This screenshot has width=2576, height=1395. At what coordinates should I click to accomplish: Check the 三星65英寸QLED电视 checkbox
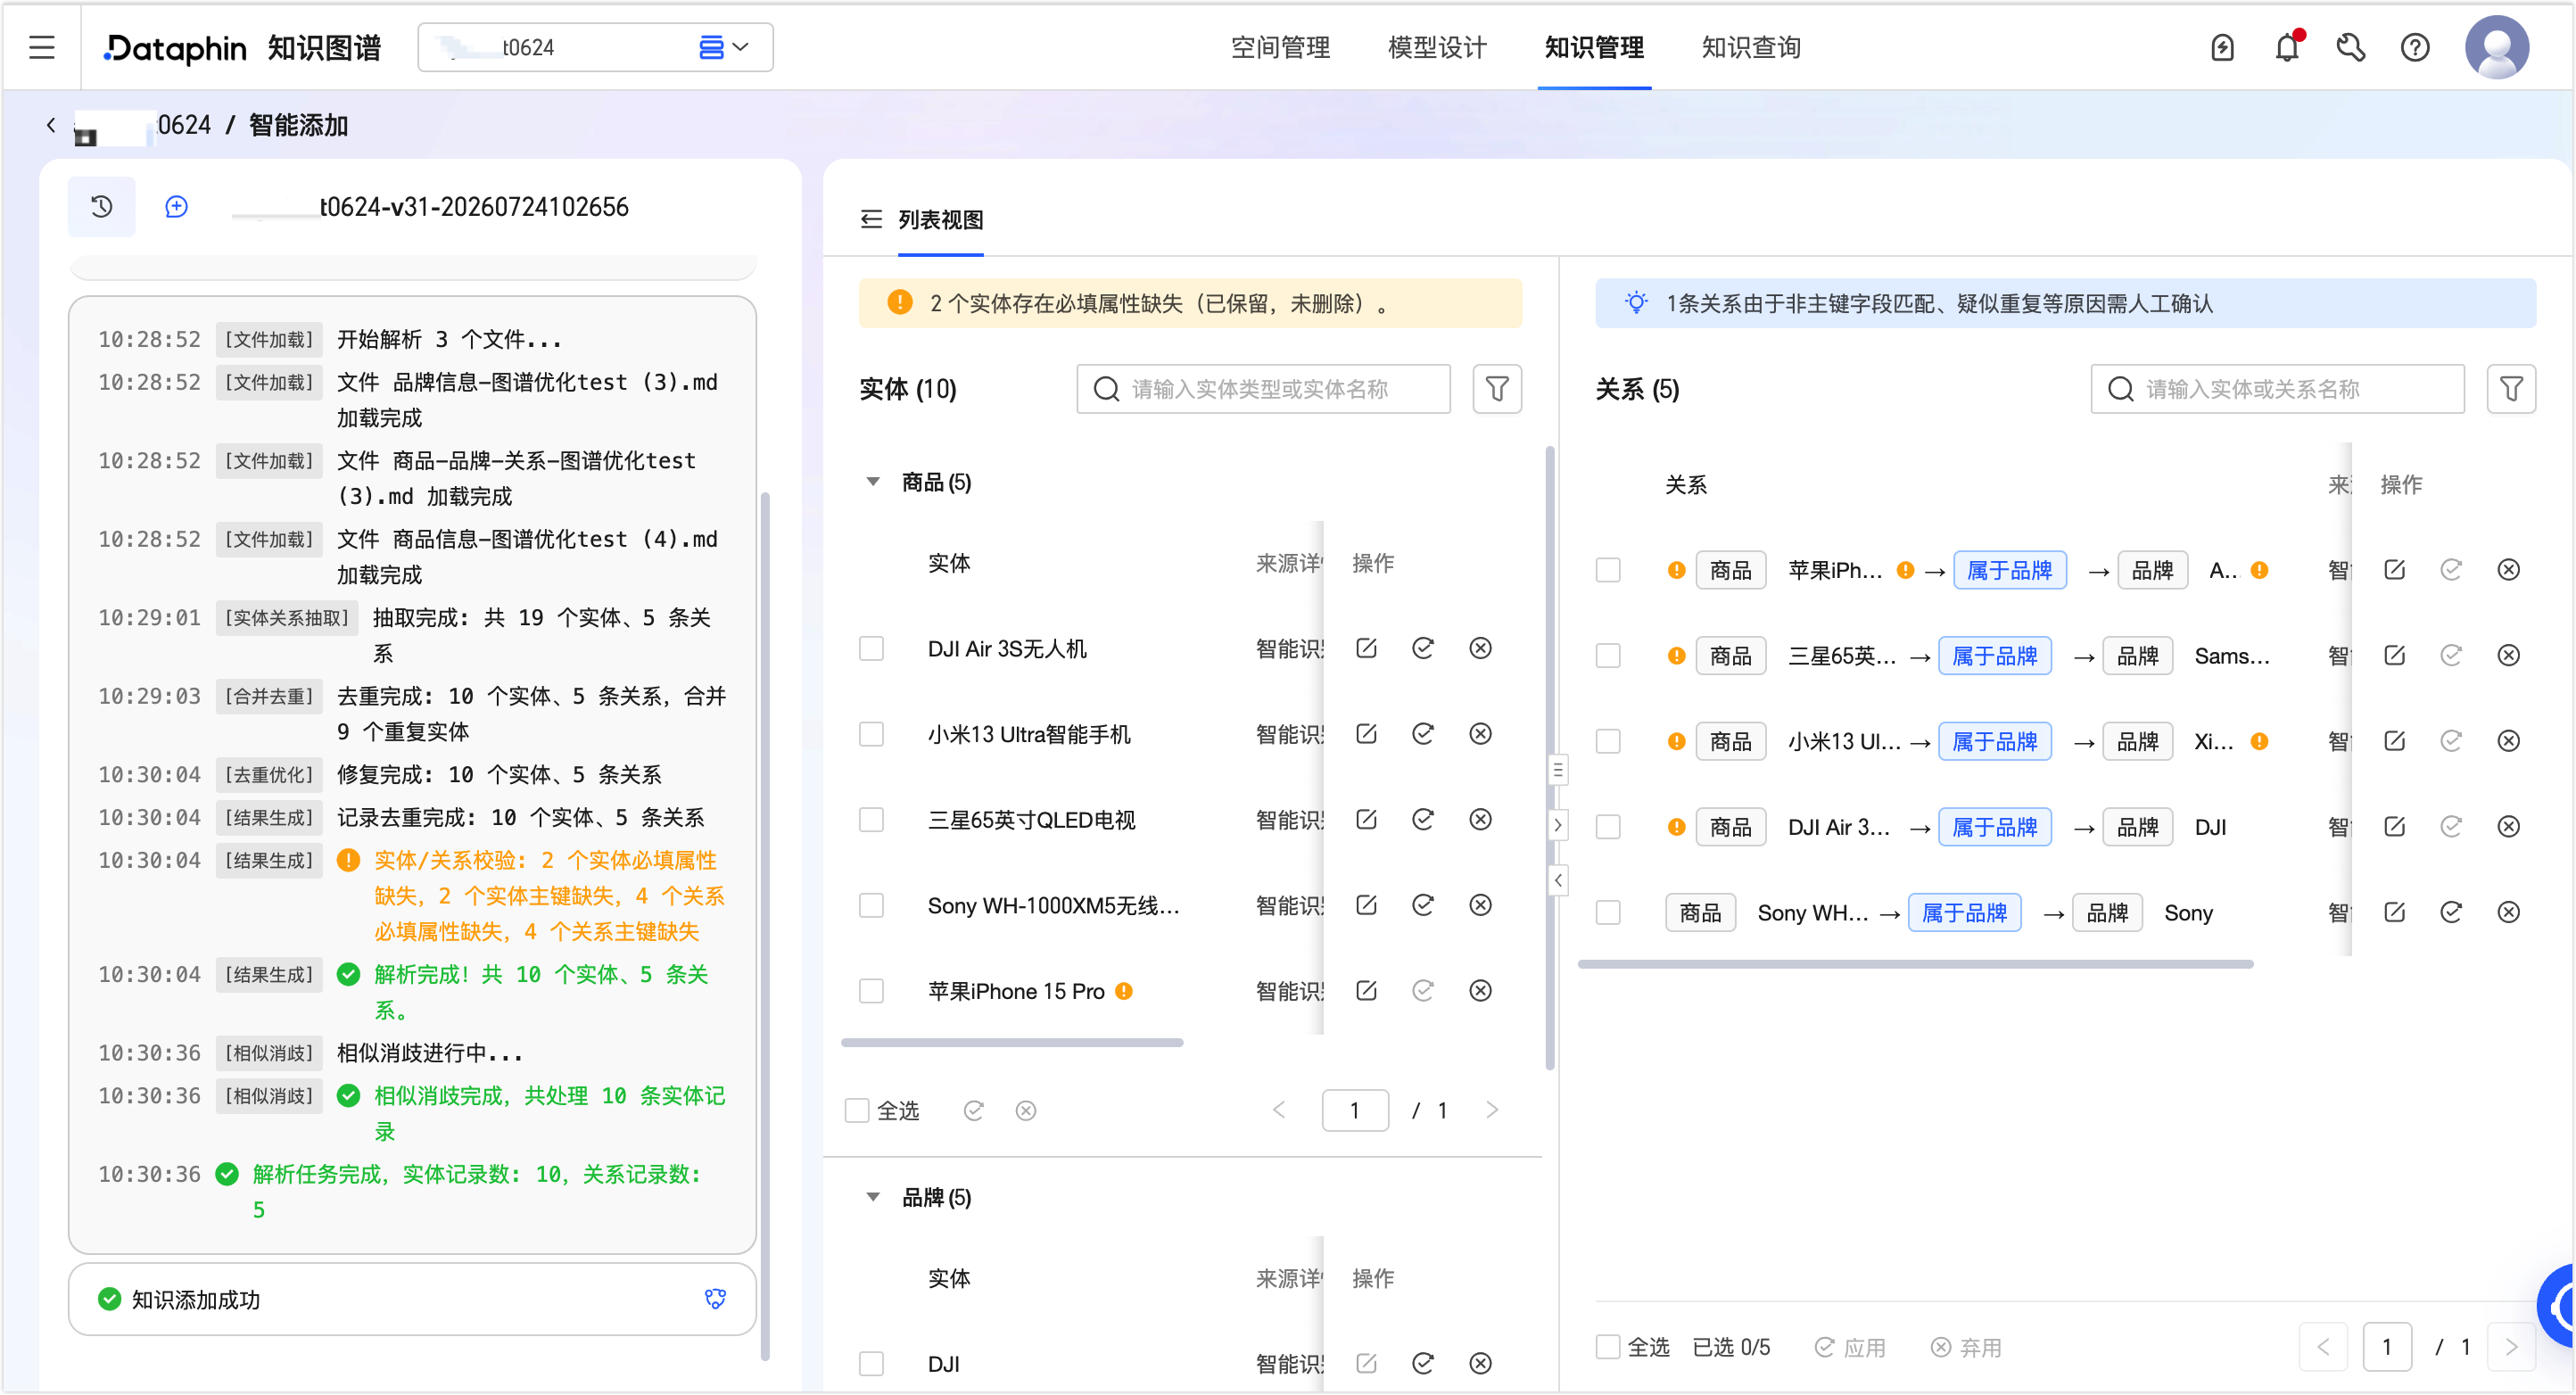(871, 820)
